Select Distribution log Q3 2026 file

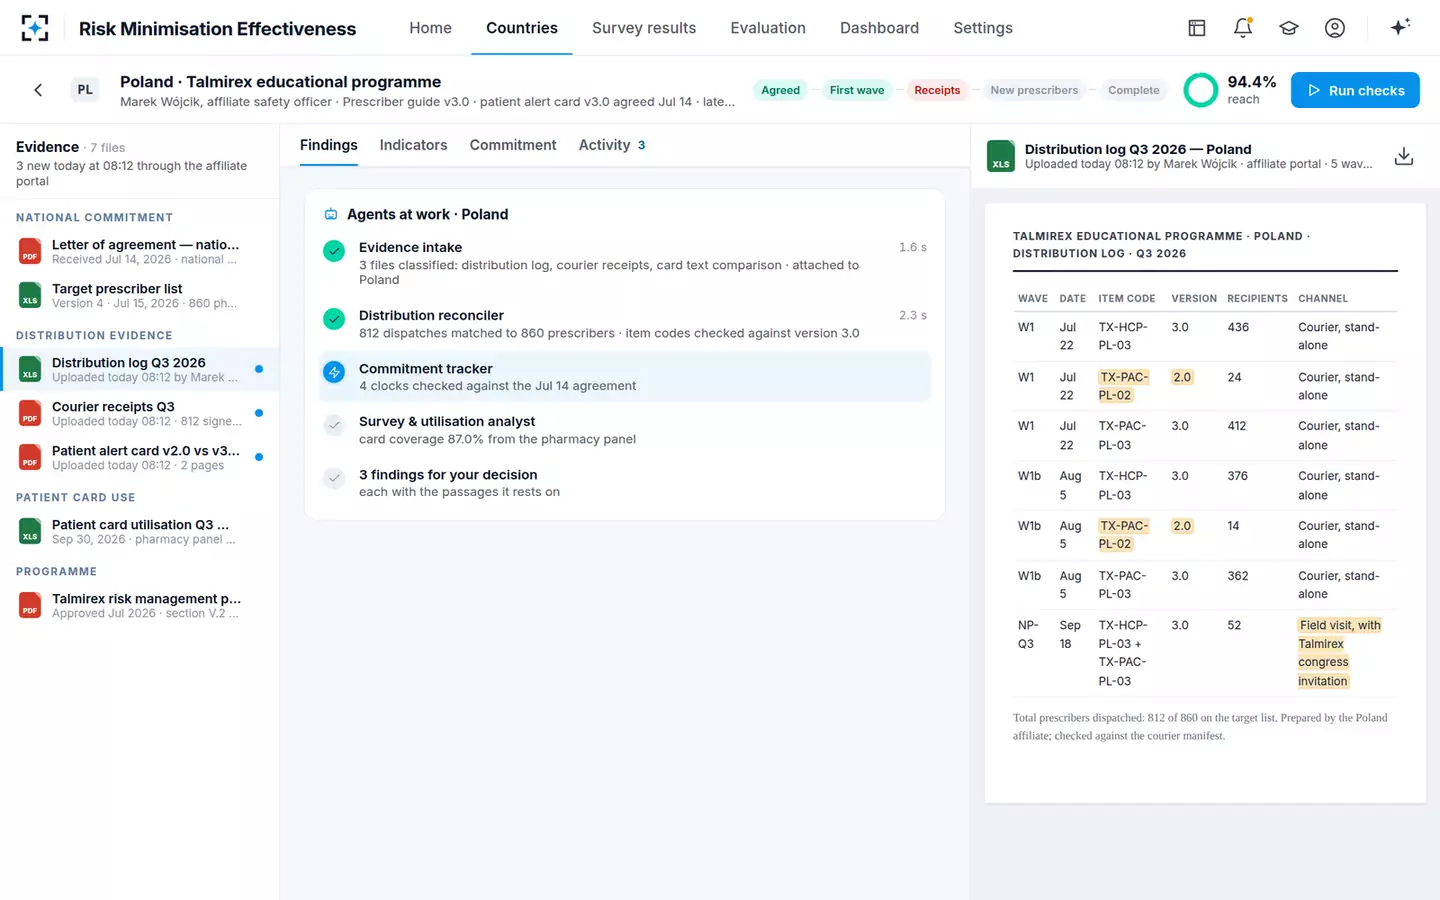[x=139, y=369]
